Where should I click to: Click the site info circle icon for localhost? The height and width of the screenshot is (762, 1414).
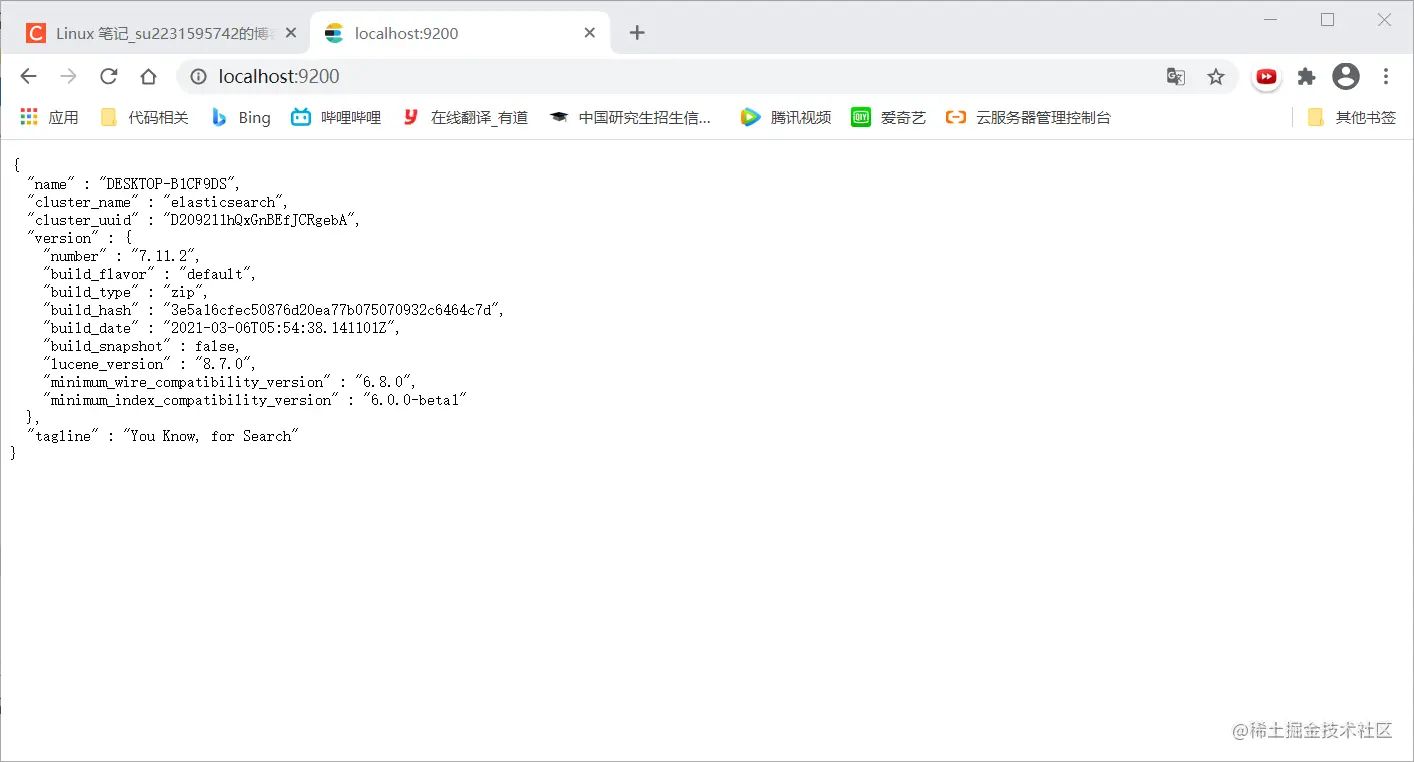tap(198, 76)
